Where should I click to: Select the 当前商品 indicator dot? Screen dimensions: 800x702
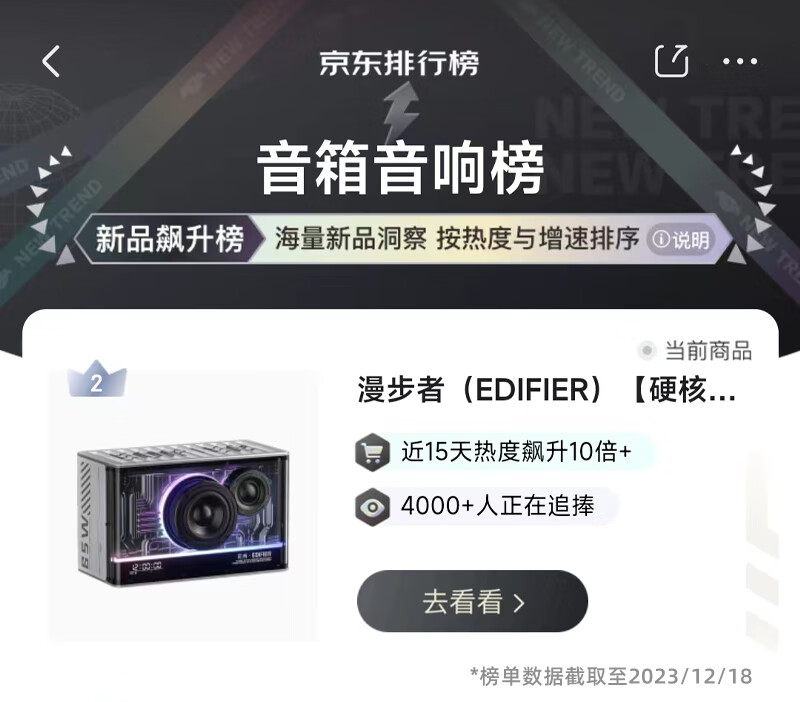tap(647, 351)
